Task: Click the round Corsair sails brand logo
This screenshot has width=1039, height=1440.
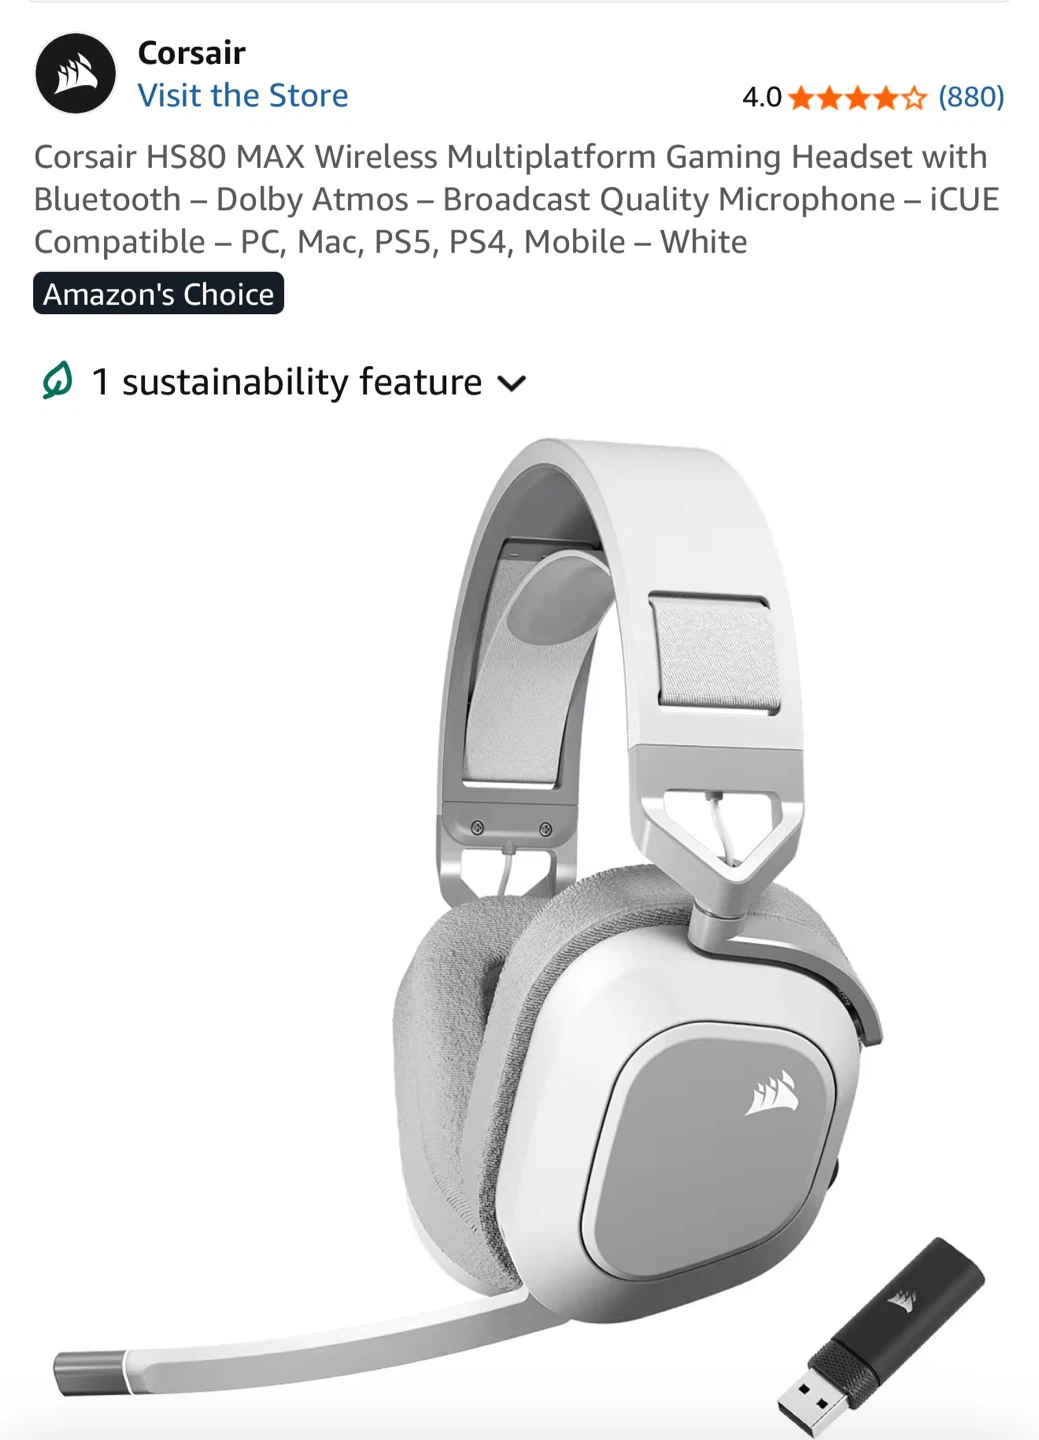Action: click(76, 73)
